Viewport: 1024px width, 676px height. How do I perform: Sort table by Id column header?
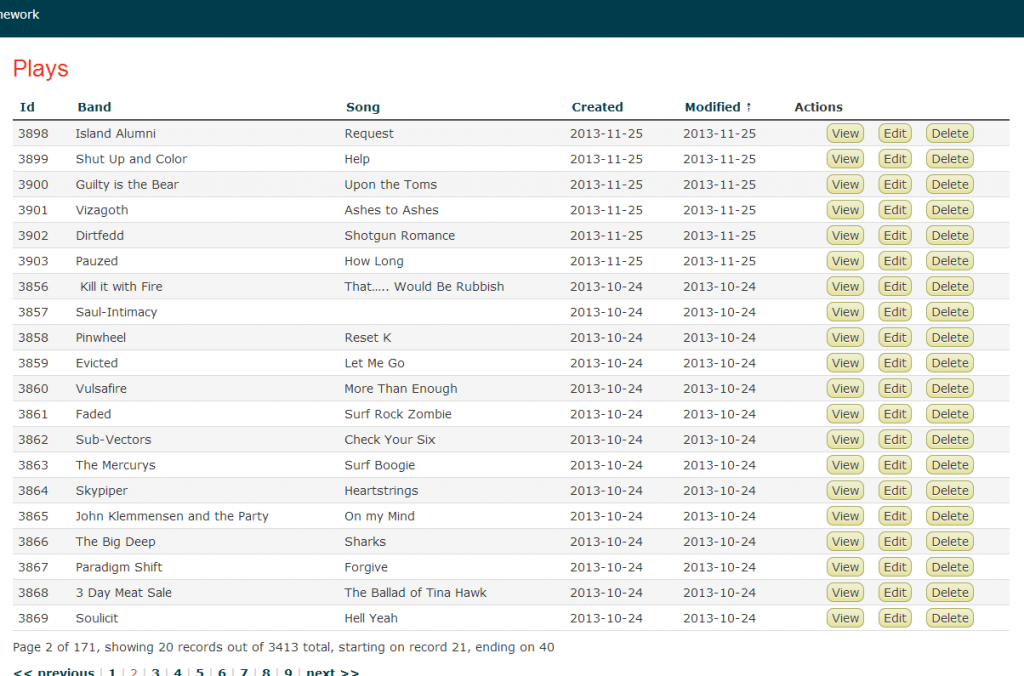(x=27, y=107)
